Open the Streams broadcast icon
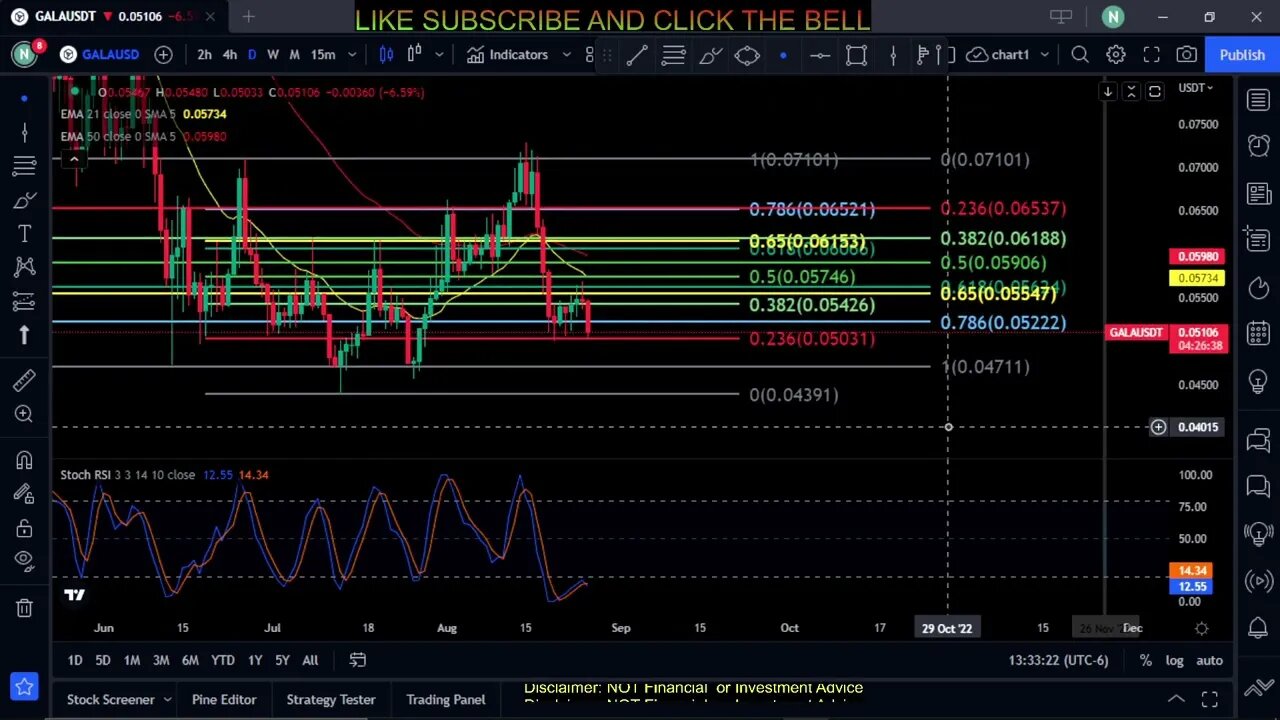The height and width of the screenshot is (720, 1280). coord(1258,581)
